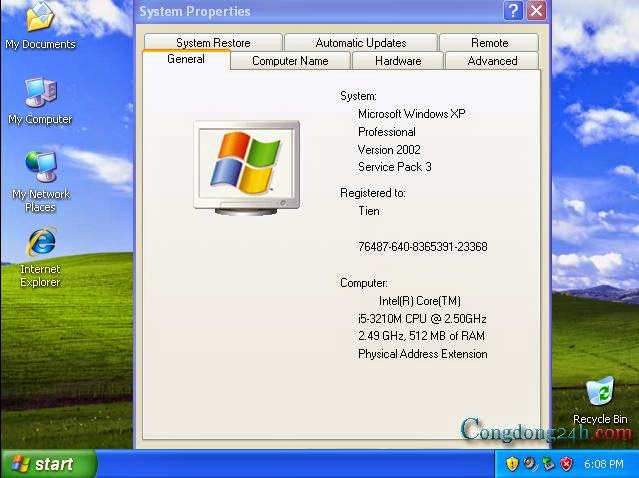Click the System: label
Screen dimensions: 639x478
coord(358,96)
